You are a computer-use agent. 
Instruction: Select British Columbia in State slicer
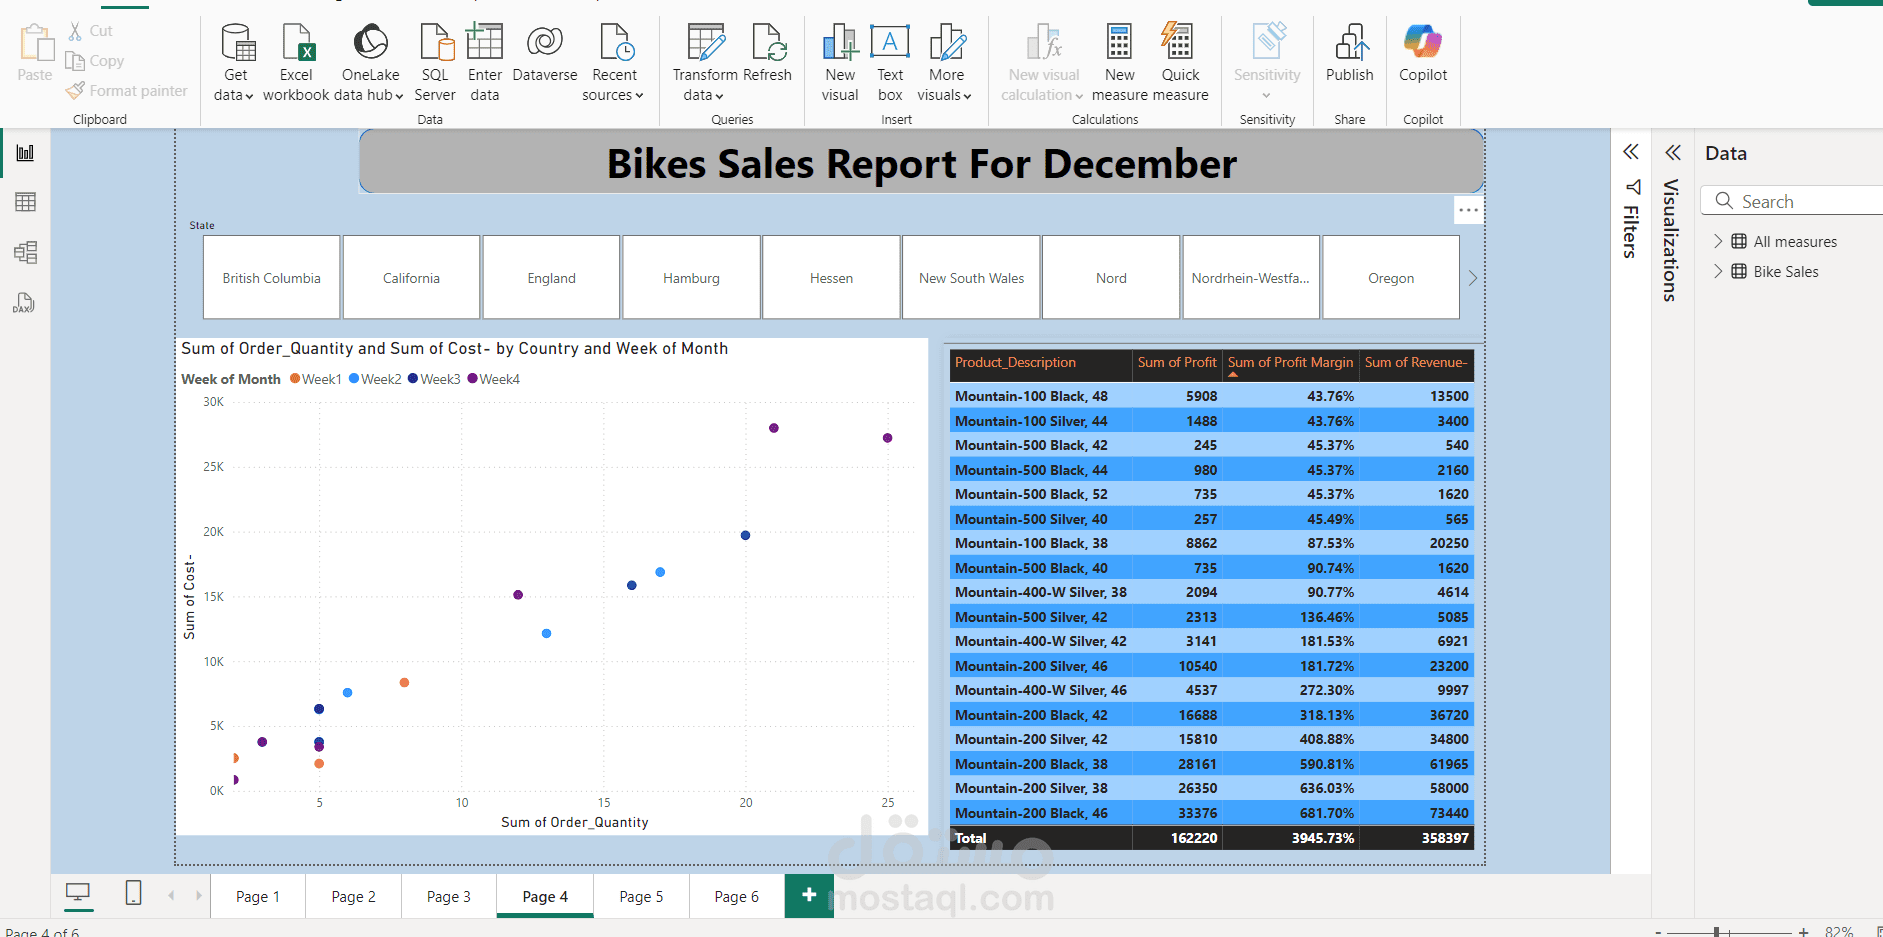271,278
